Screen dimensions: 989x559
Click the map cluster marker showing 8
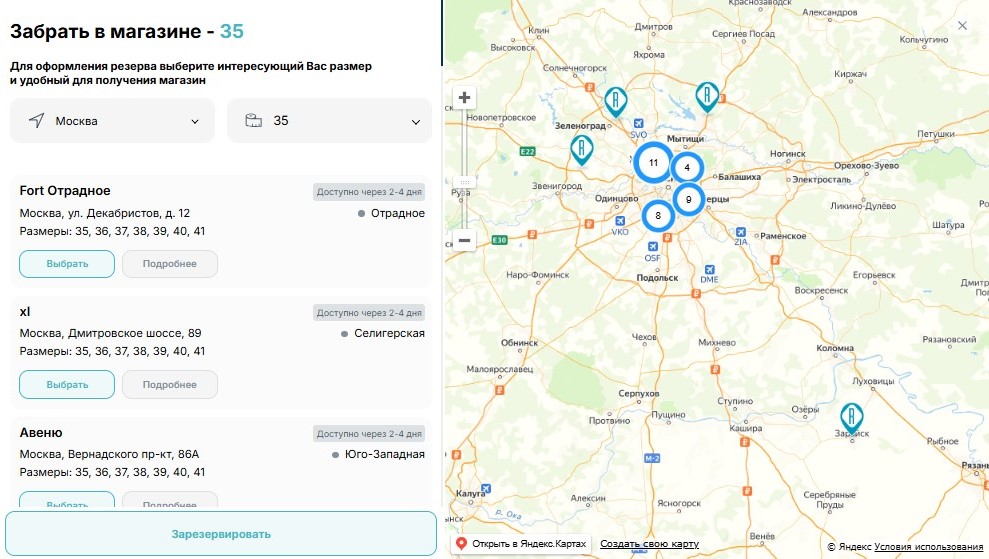point(657,215)
